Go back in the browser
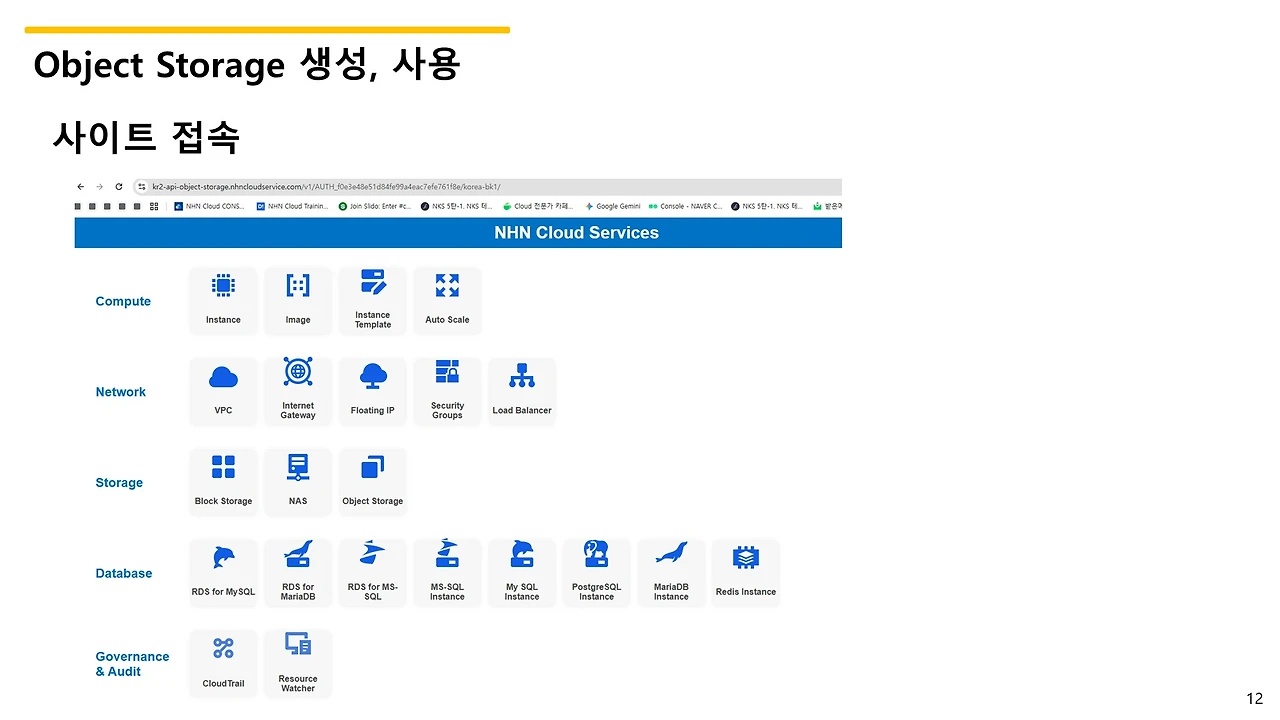Image resolution: width=1280 pixels, height=720 pixels. point(81,187)
